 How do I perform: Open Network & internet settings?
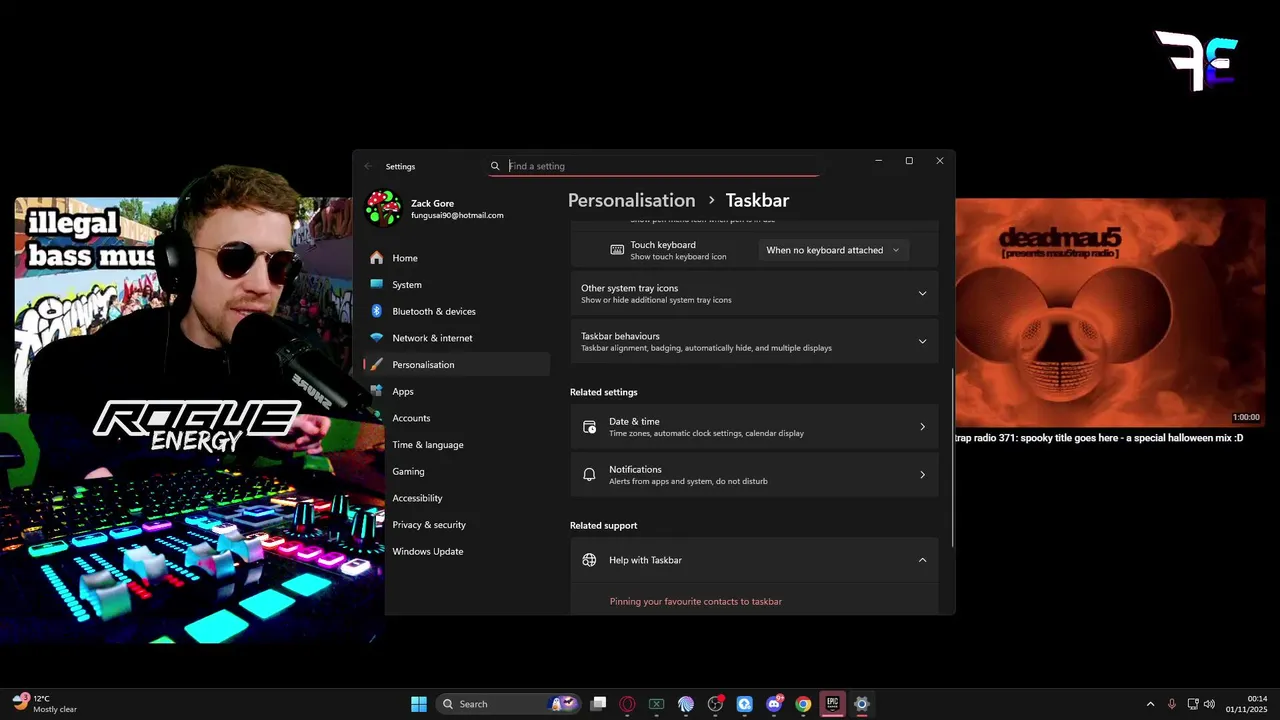pyautogui.click(x=457, y=338)
